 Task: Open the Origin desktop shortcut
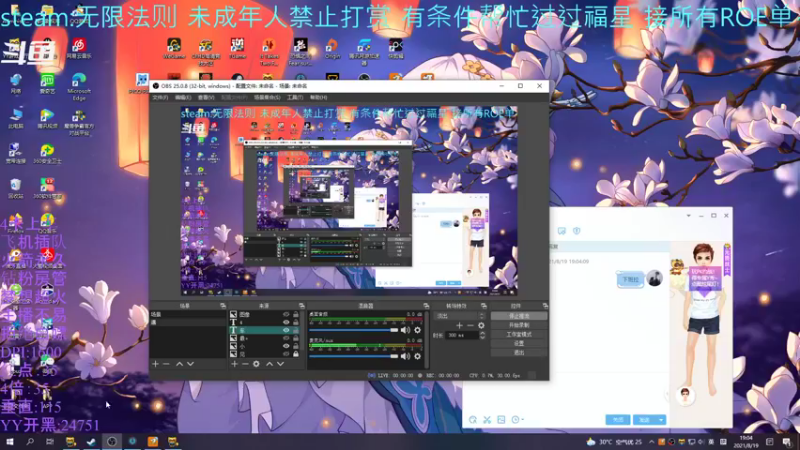[332, 49]
